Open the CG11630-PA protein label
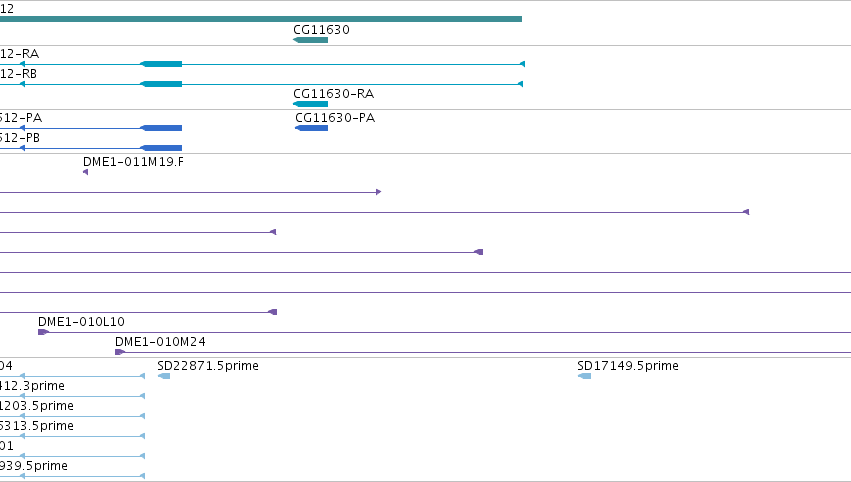This screenshot has height=482, width=851. point(335,117)
